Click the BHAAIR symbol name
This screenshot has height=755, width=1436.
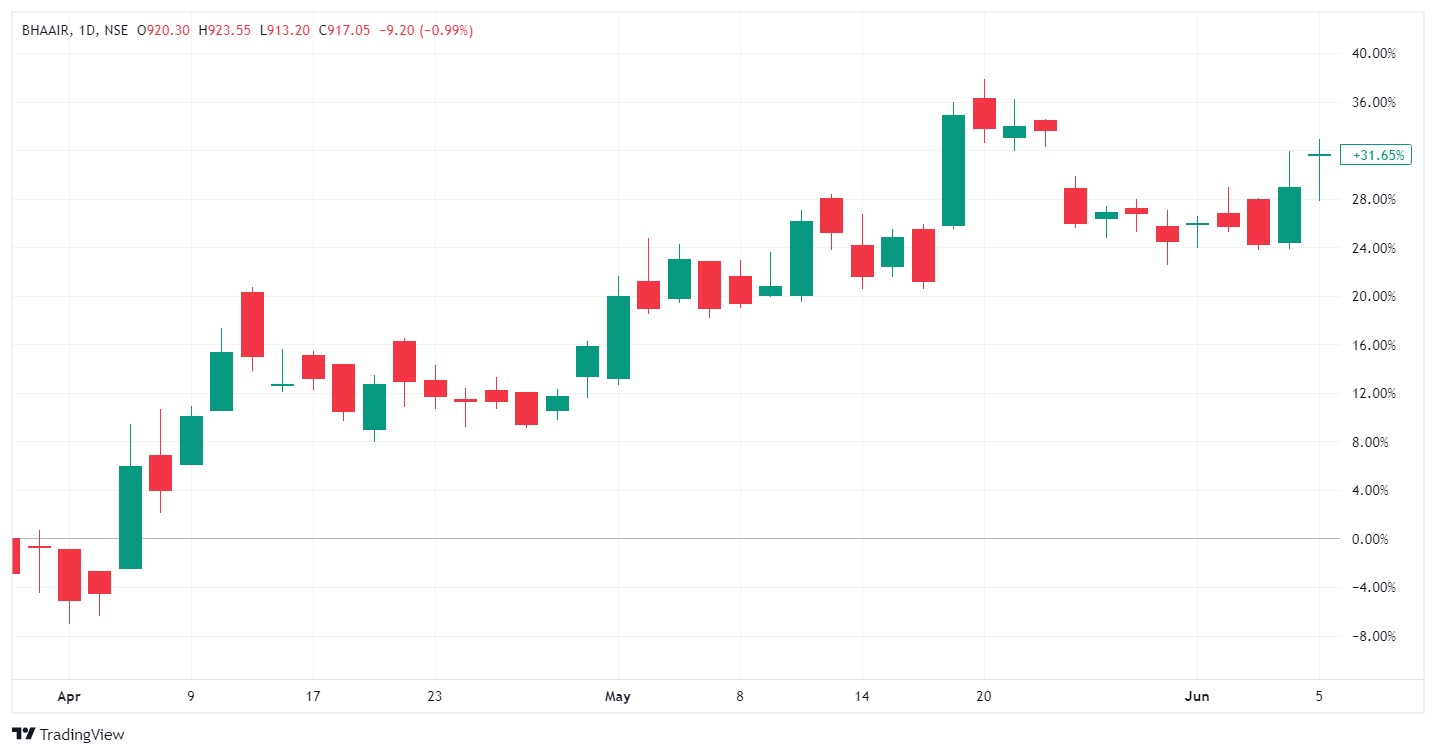point(45,30)
